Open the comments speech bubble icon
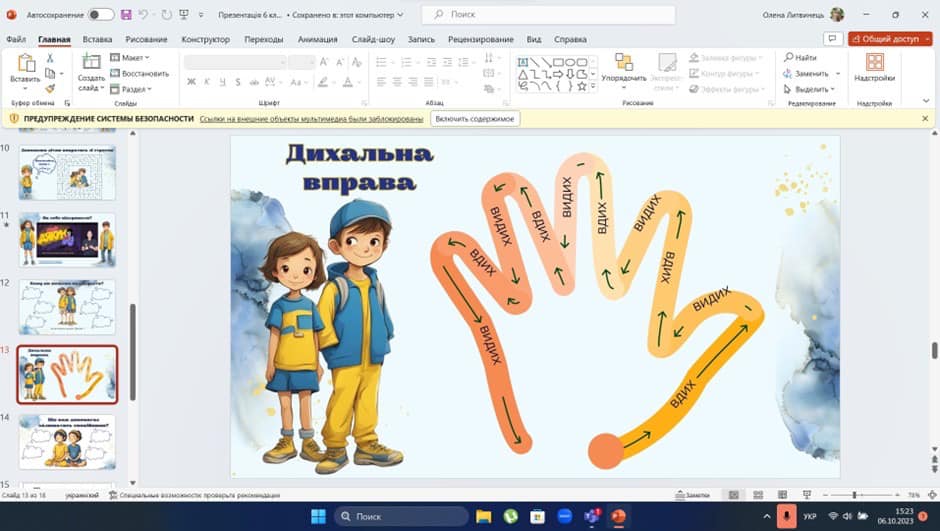 [x=832, y=39]
